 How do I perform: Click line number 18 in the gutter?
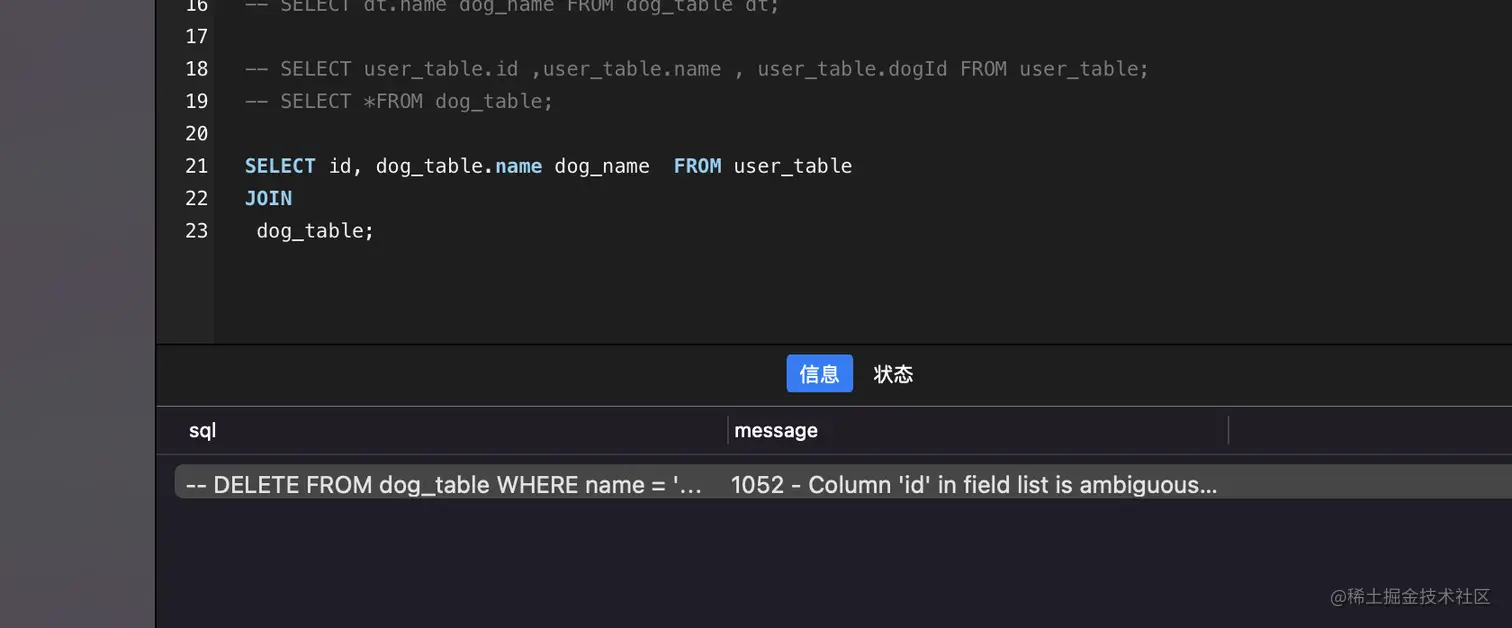coord(196,69)
